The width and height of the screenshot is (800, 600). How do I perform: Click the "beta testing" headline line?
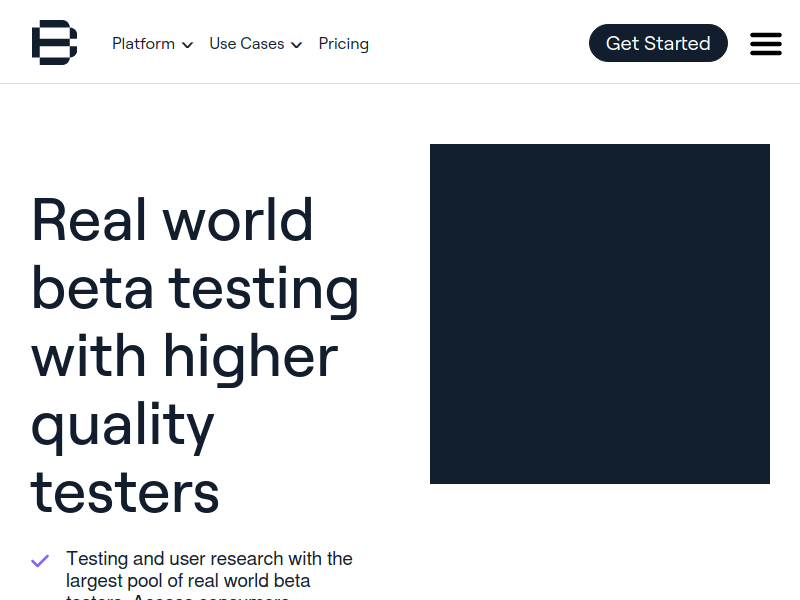coord(195,290)
